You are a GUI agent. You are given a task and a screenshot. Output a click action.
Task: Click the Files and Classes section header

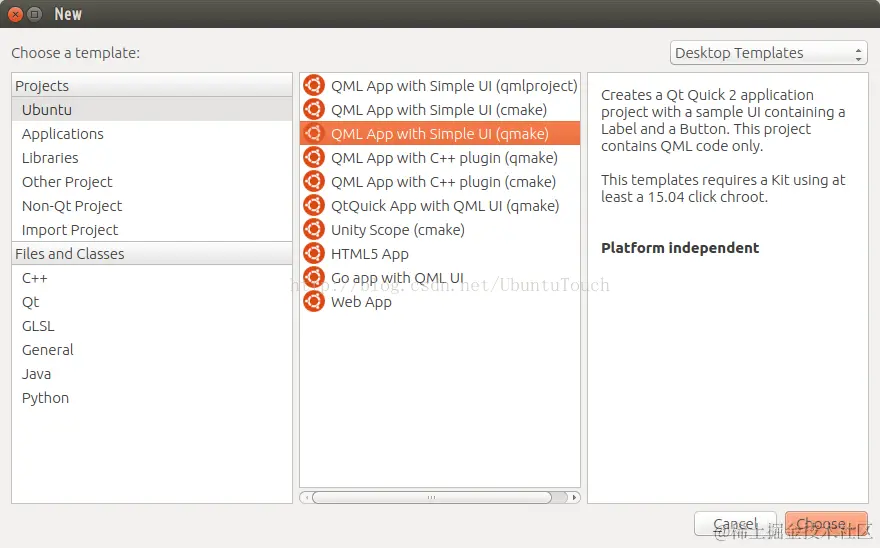click(x=152, y=254)
